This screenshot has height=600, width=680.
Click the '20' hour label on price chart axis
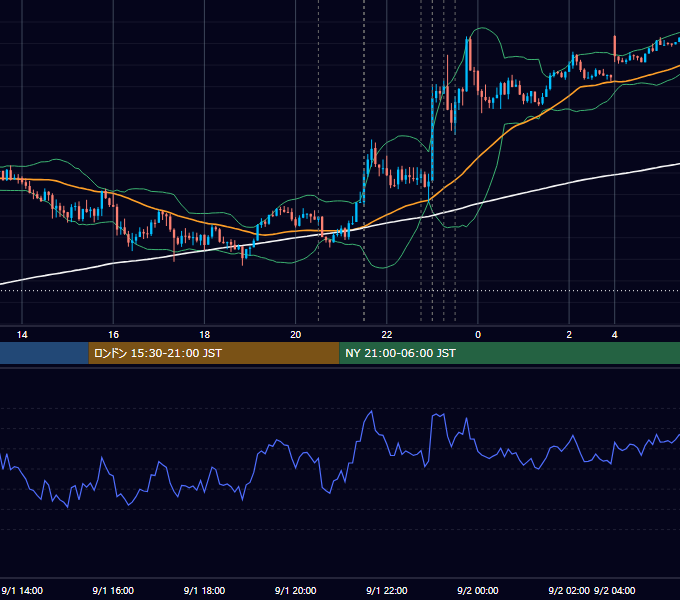pyautogui.click(x=295, y=335)
